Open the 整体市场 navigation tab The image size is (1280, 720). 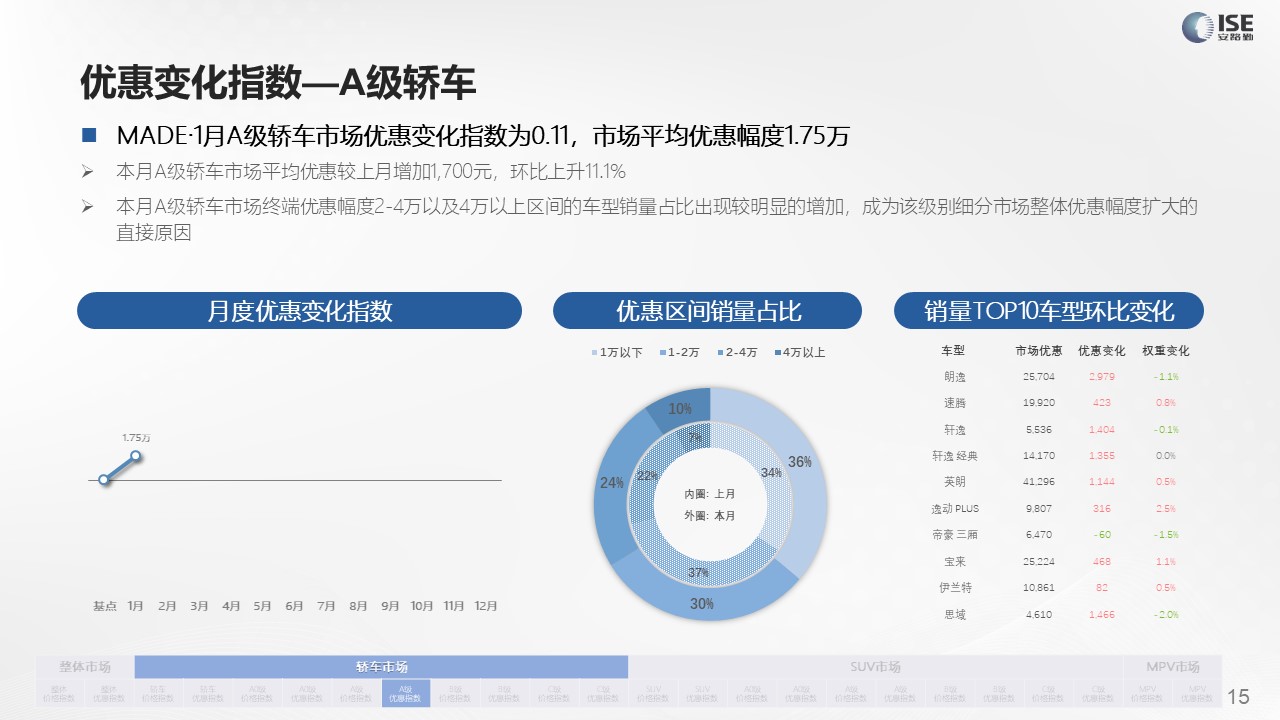(85, 667)
